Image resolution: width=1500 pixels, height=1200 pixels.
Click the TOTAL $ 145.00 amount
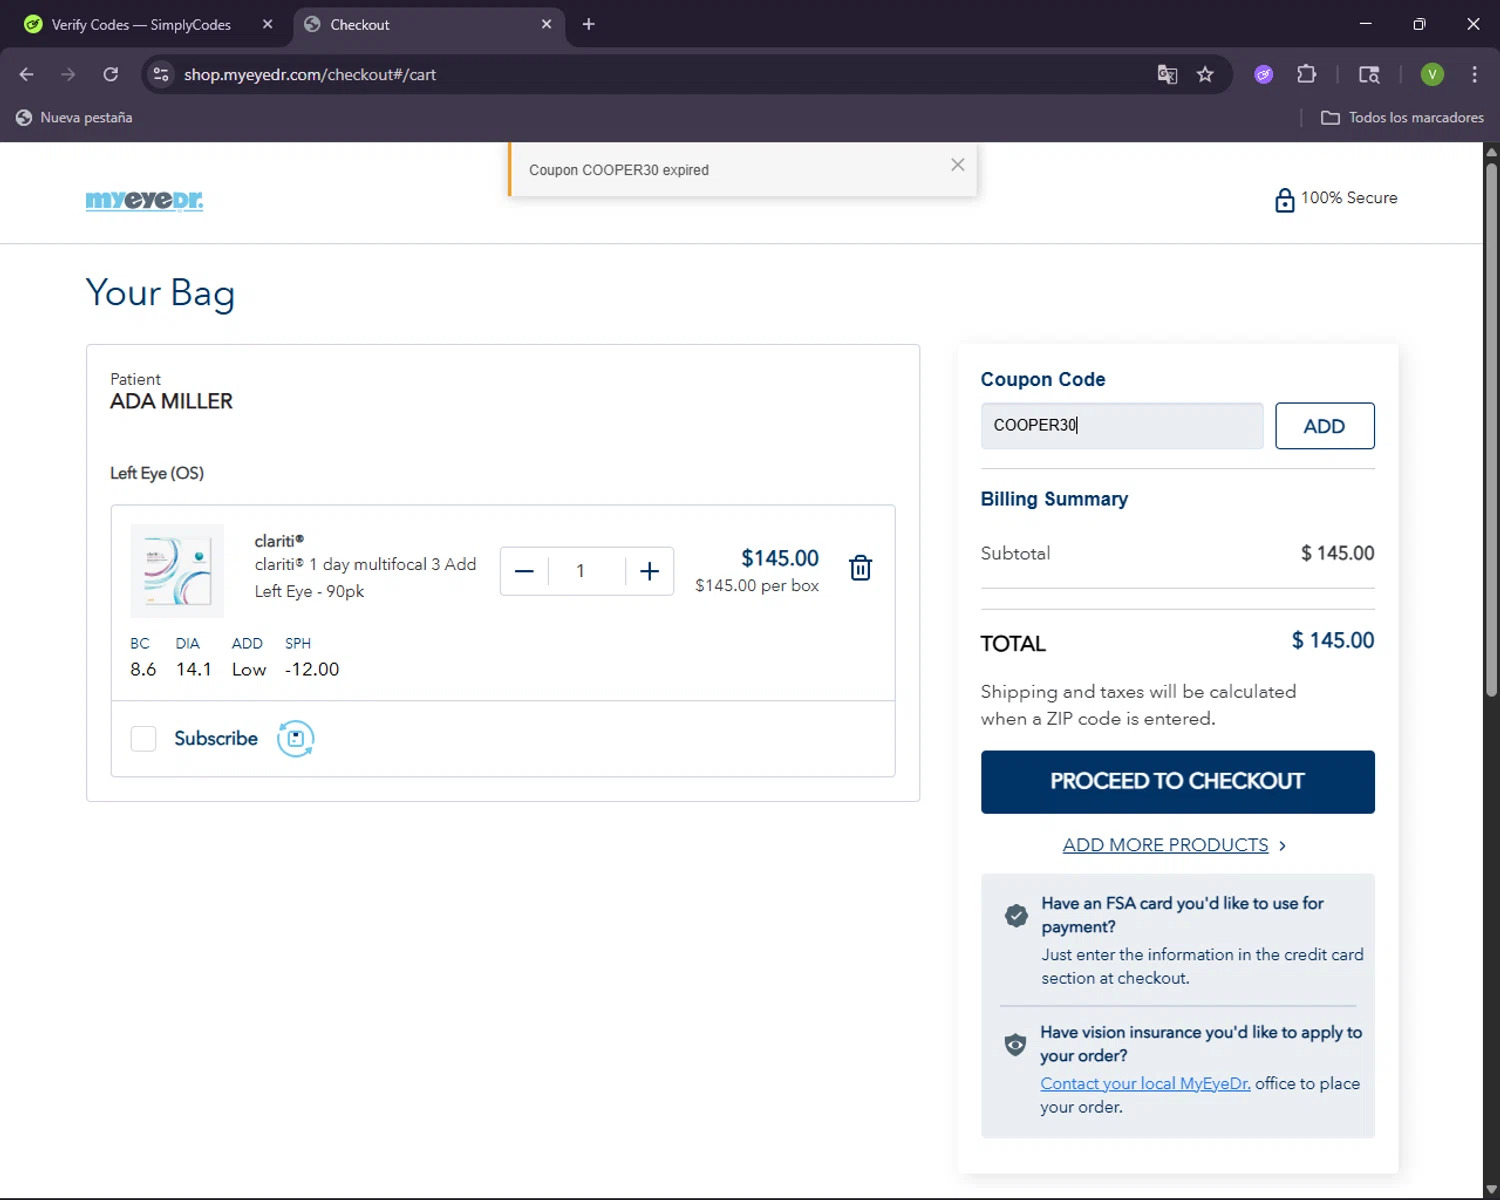tap(1333, 640)
